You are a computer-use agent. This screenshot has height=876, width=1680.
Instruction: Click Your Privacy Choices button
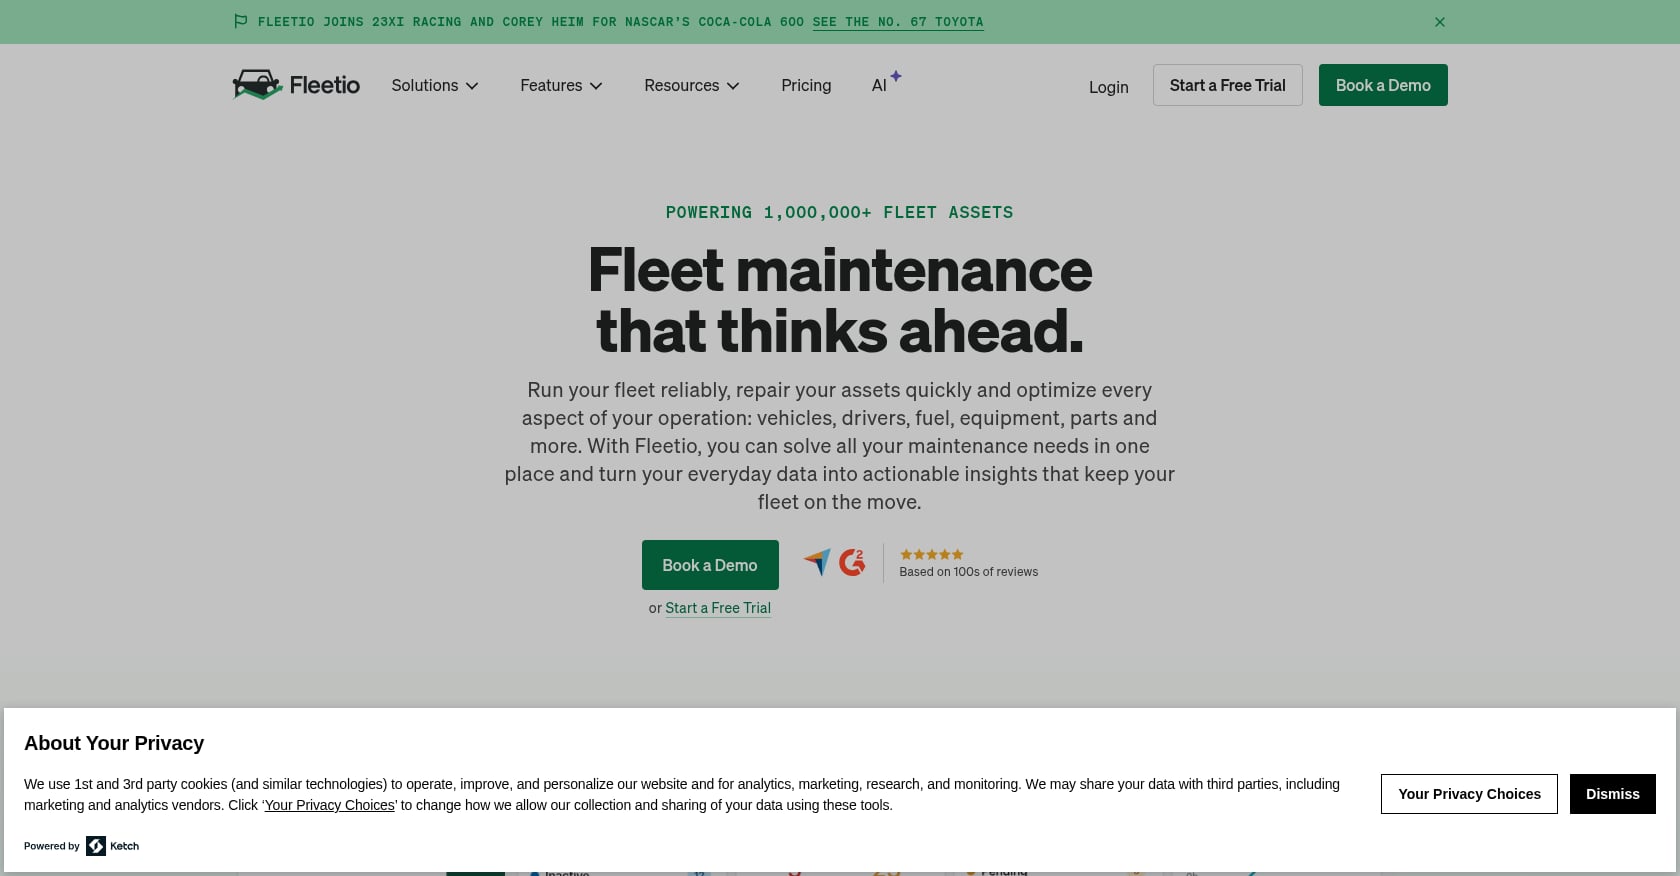1469,794
